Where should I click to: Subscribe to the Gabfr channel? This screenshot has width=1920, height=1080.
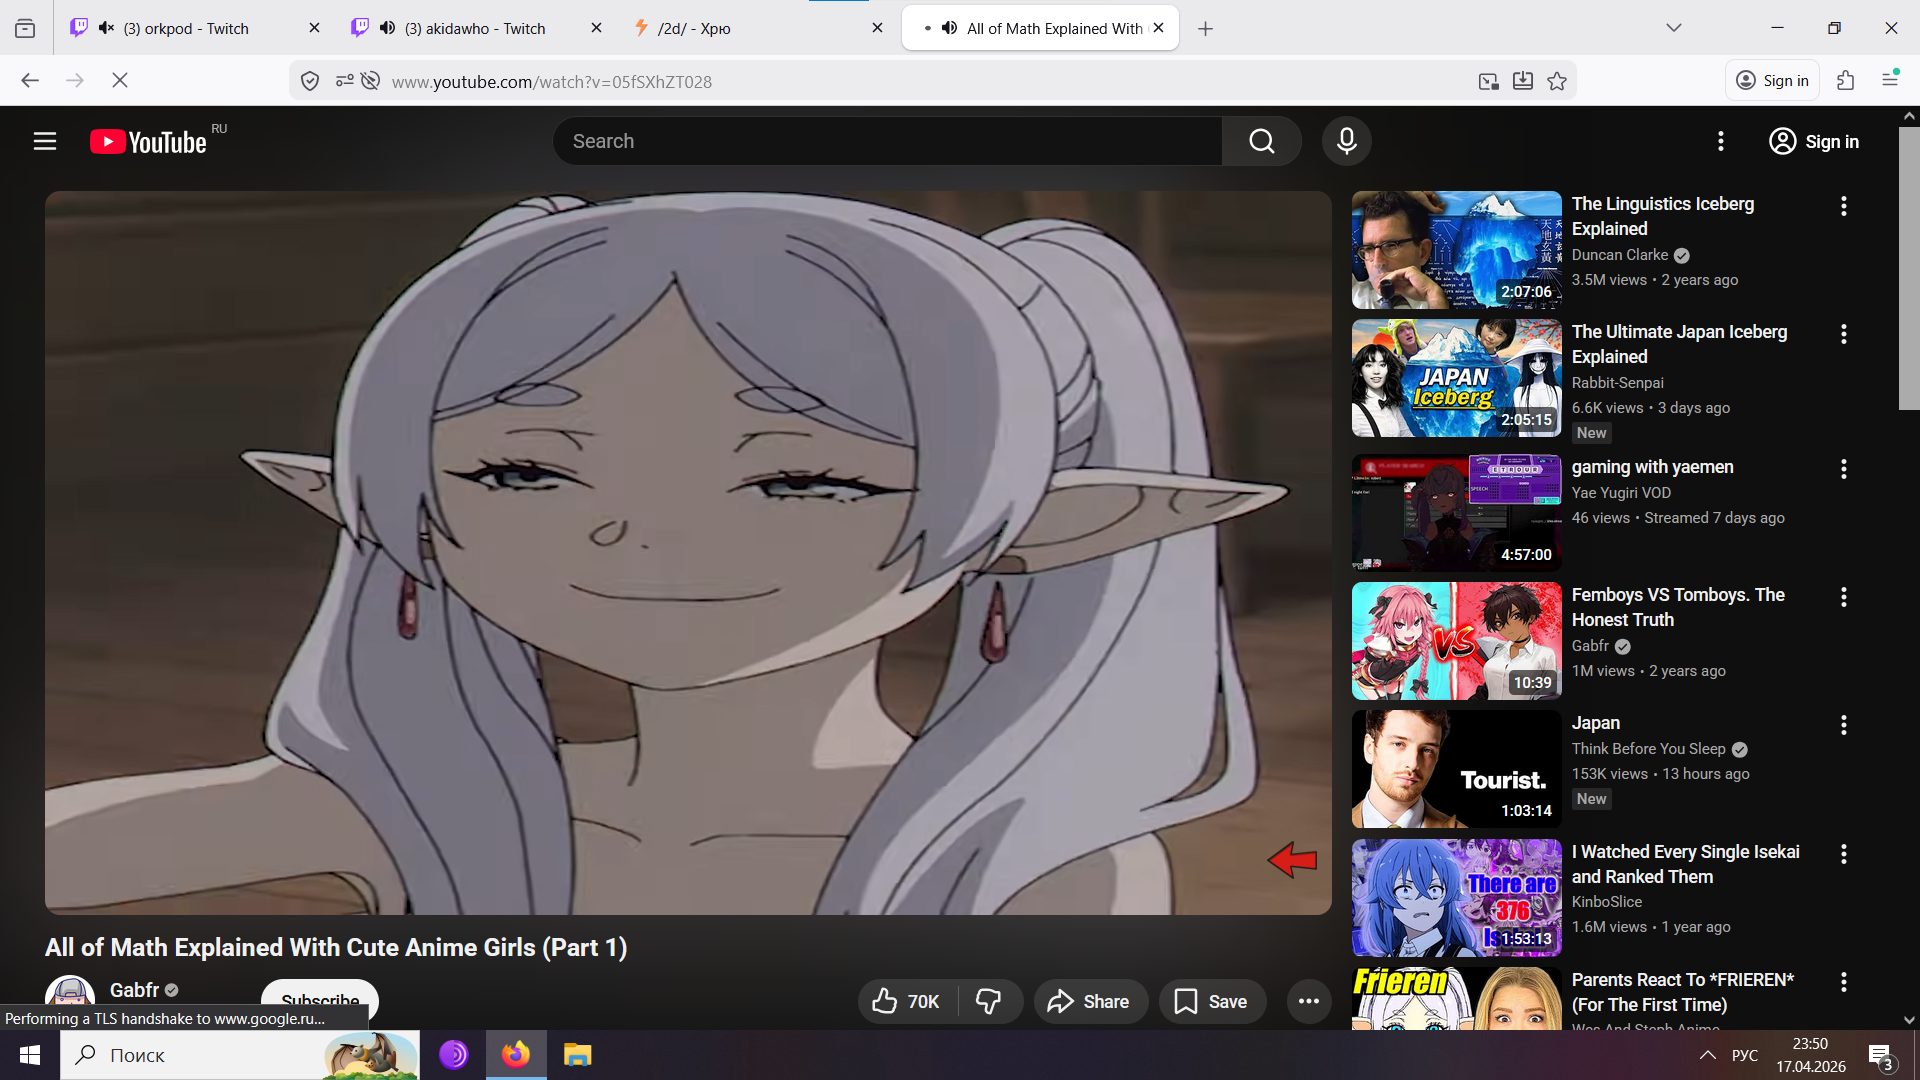coord(320,1000)
